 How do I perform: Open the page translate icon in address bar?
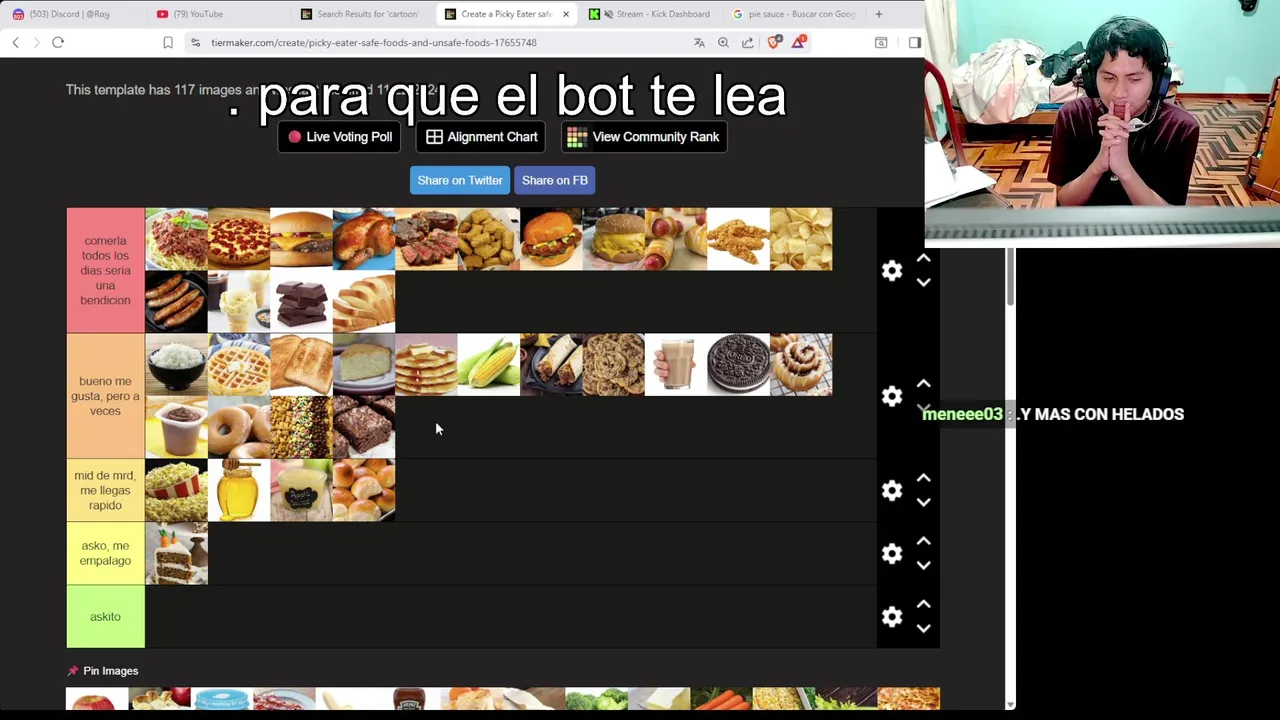699,42
